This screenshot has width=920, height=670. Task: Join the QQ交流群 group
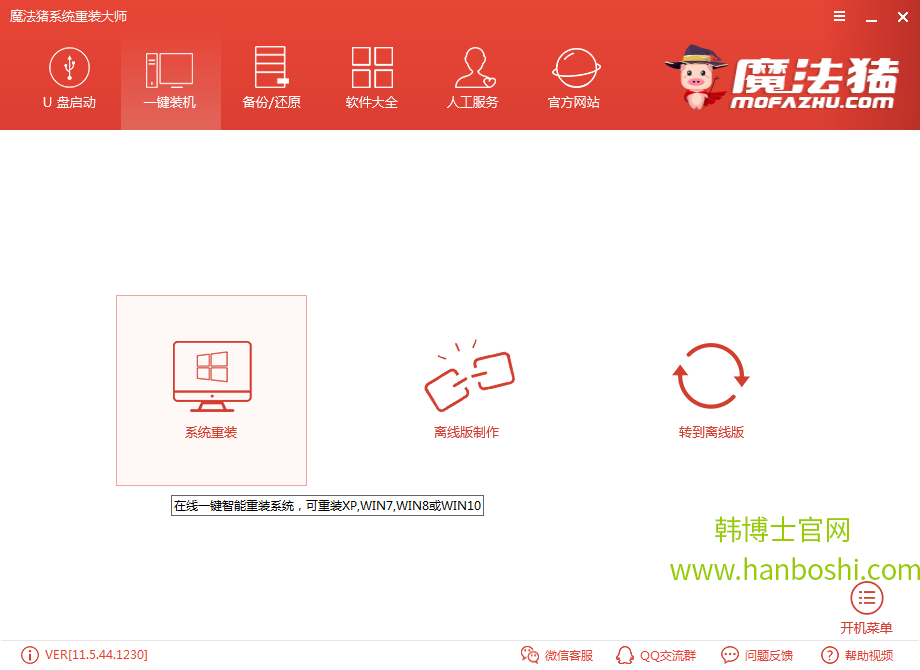655,655
